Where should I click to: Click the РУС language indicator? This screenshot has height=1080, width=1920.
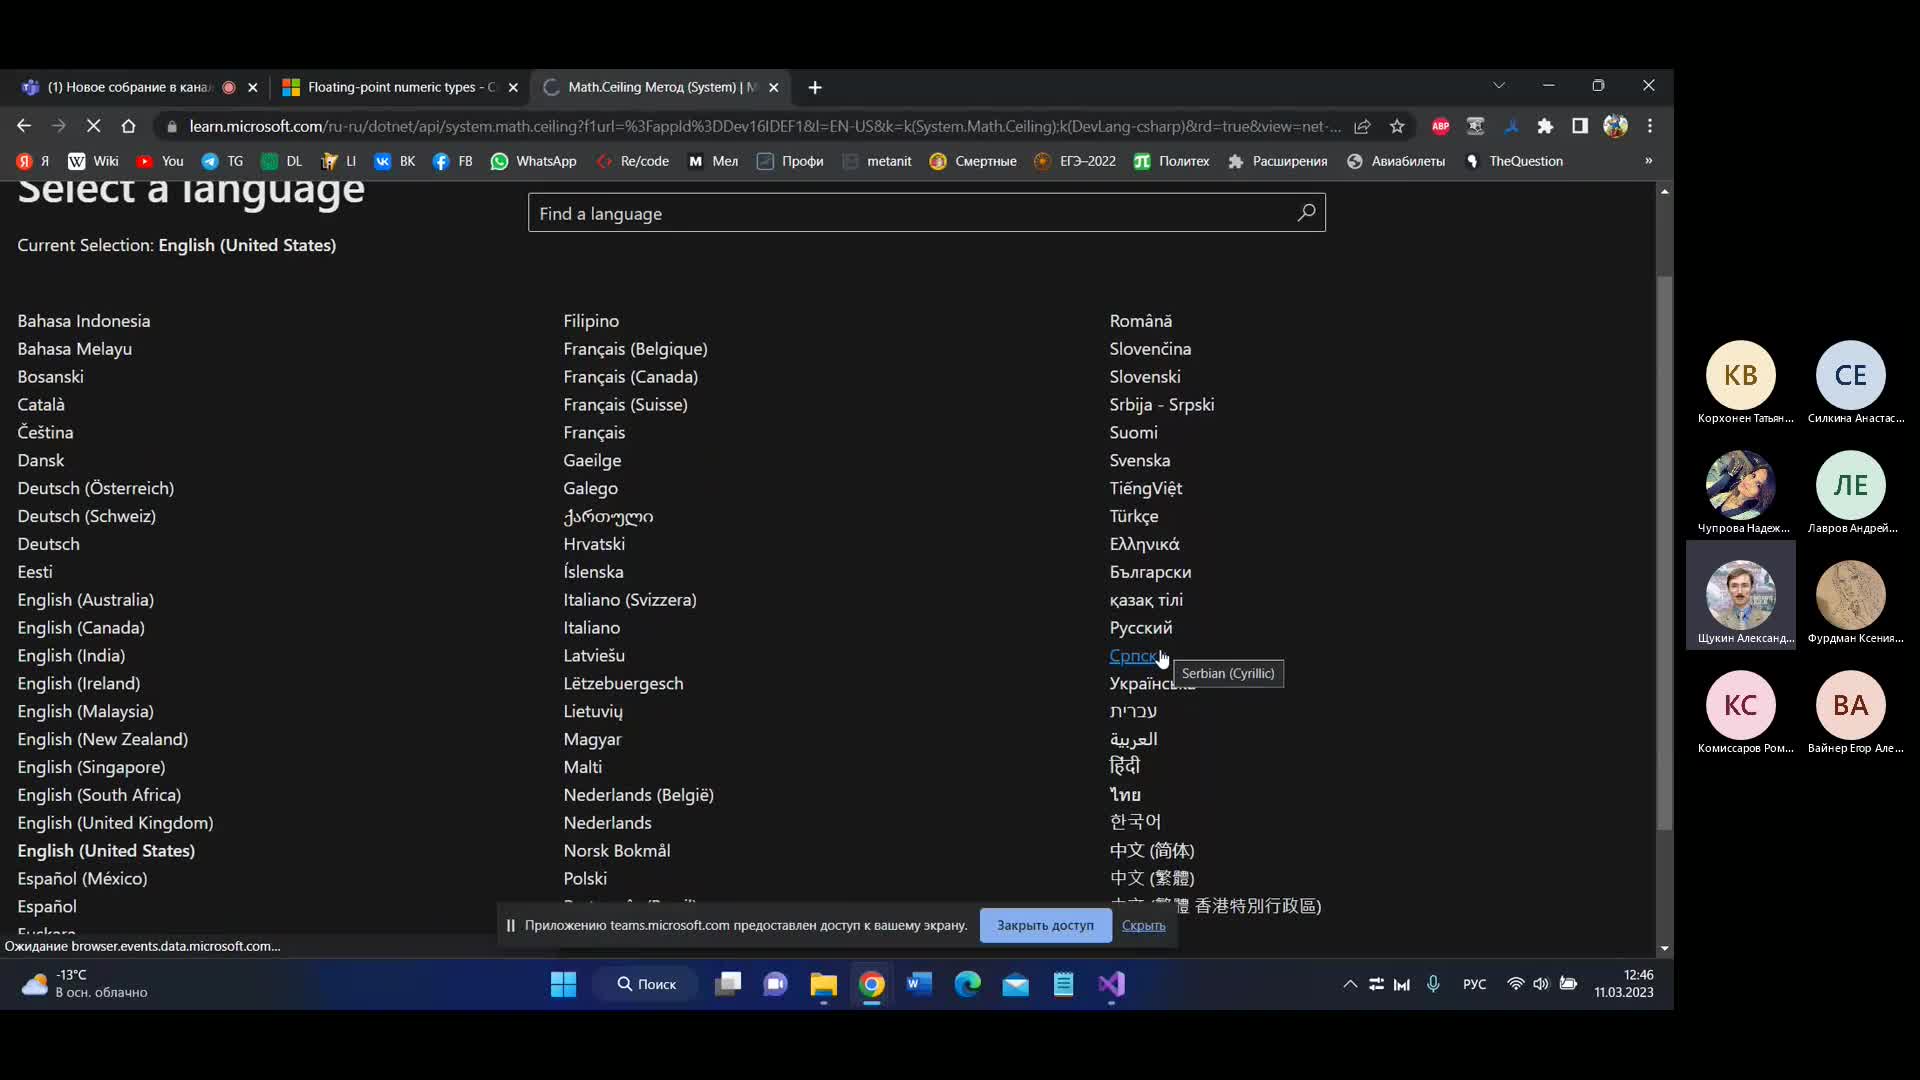tap(1474, 984)
